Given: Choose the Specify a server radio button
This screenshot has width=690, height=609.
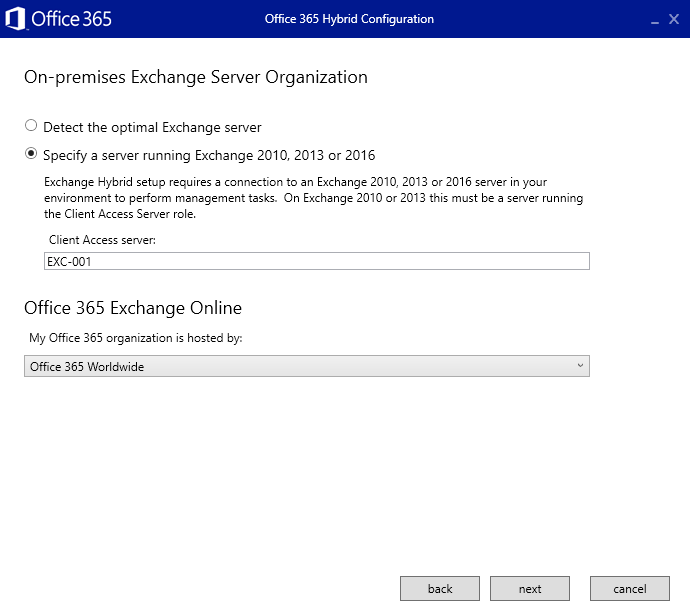Looking at the screenshot, I should (x=31, y=154).
